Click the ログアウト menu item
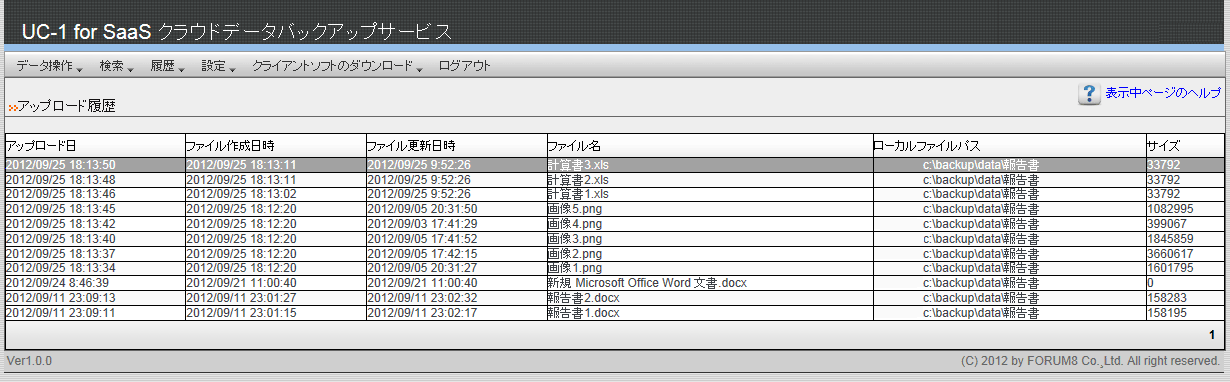Viewport: 1230px width, 382px height. [465, 66]
